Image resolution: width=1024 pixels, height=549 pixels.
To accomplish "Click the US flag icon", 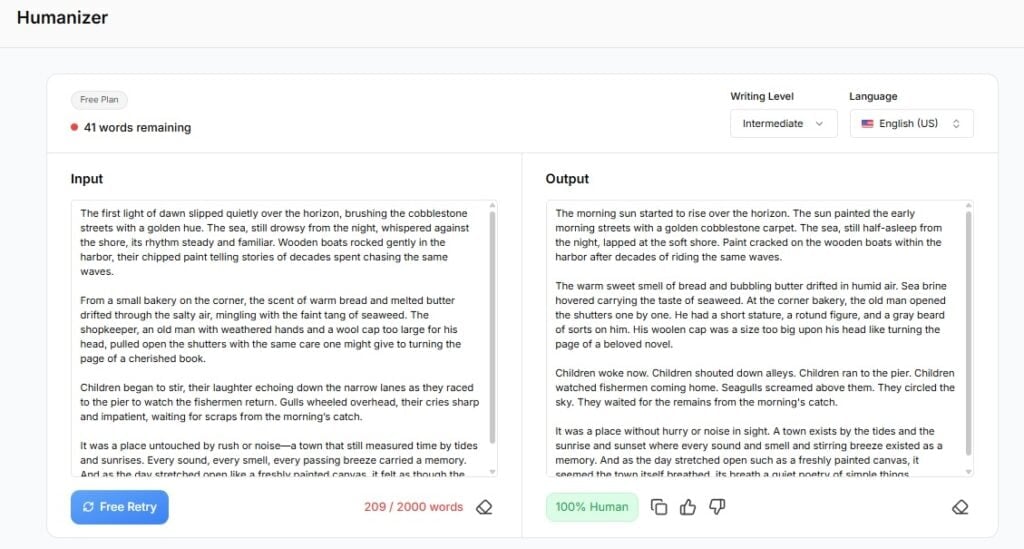I will click(x=866, y=124).
